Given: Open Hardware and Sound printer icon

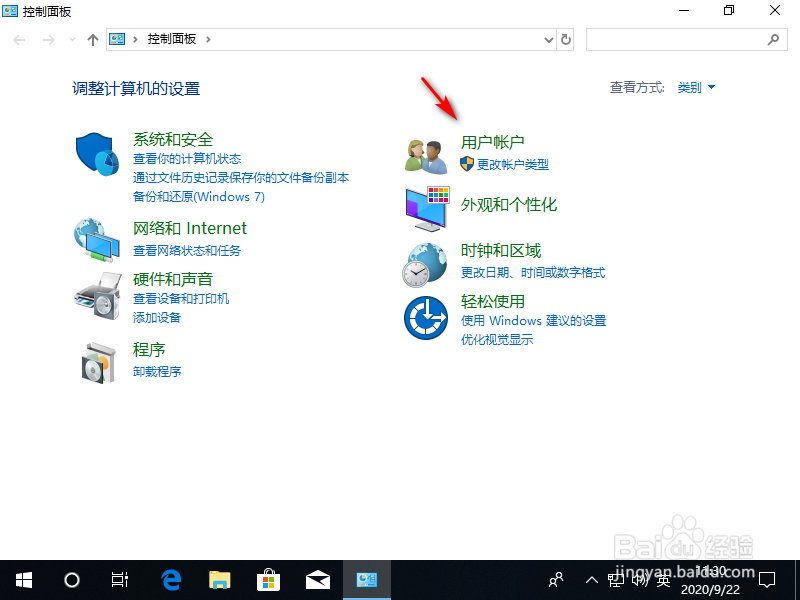Looking at the screenshot, I should [96, 295].
